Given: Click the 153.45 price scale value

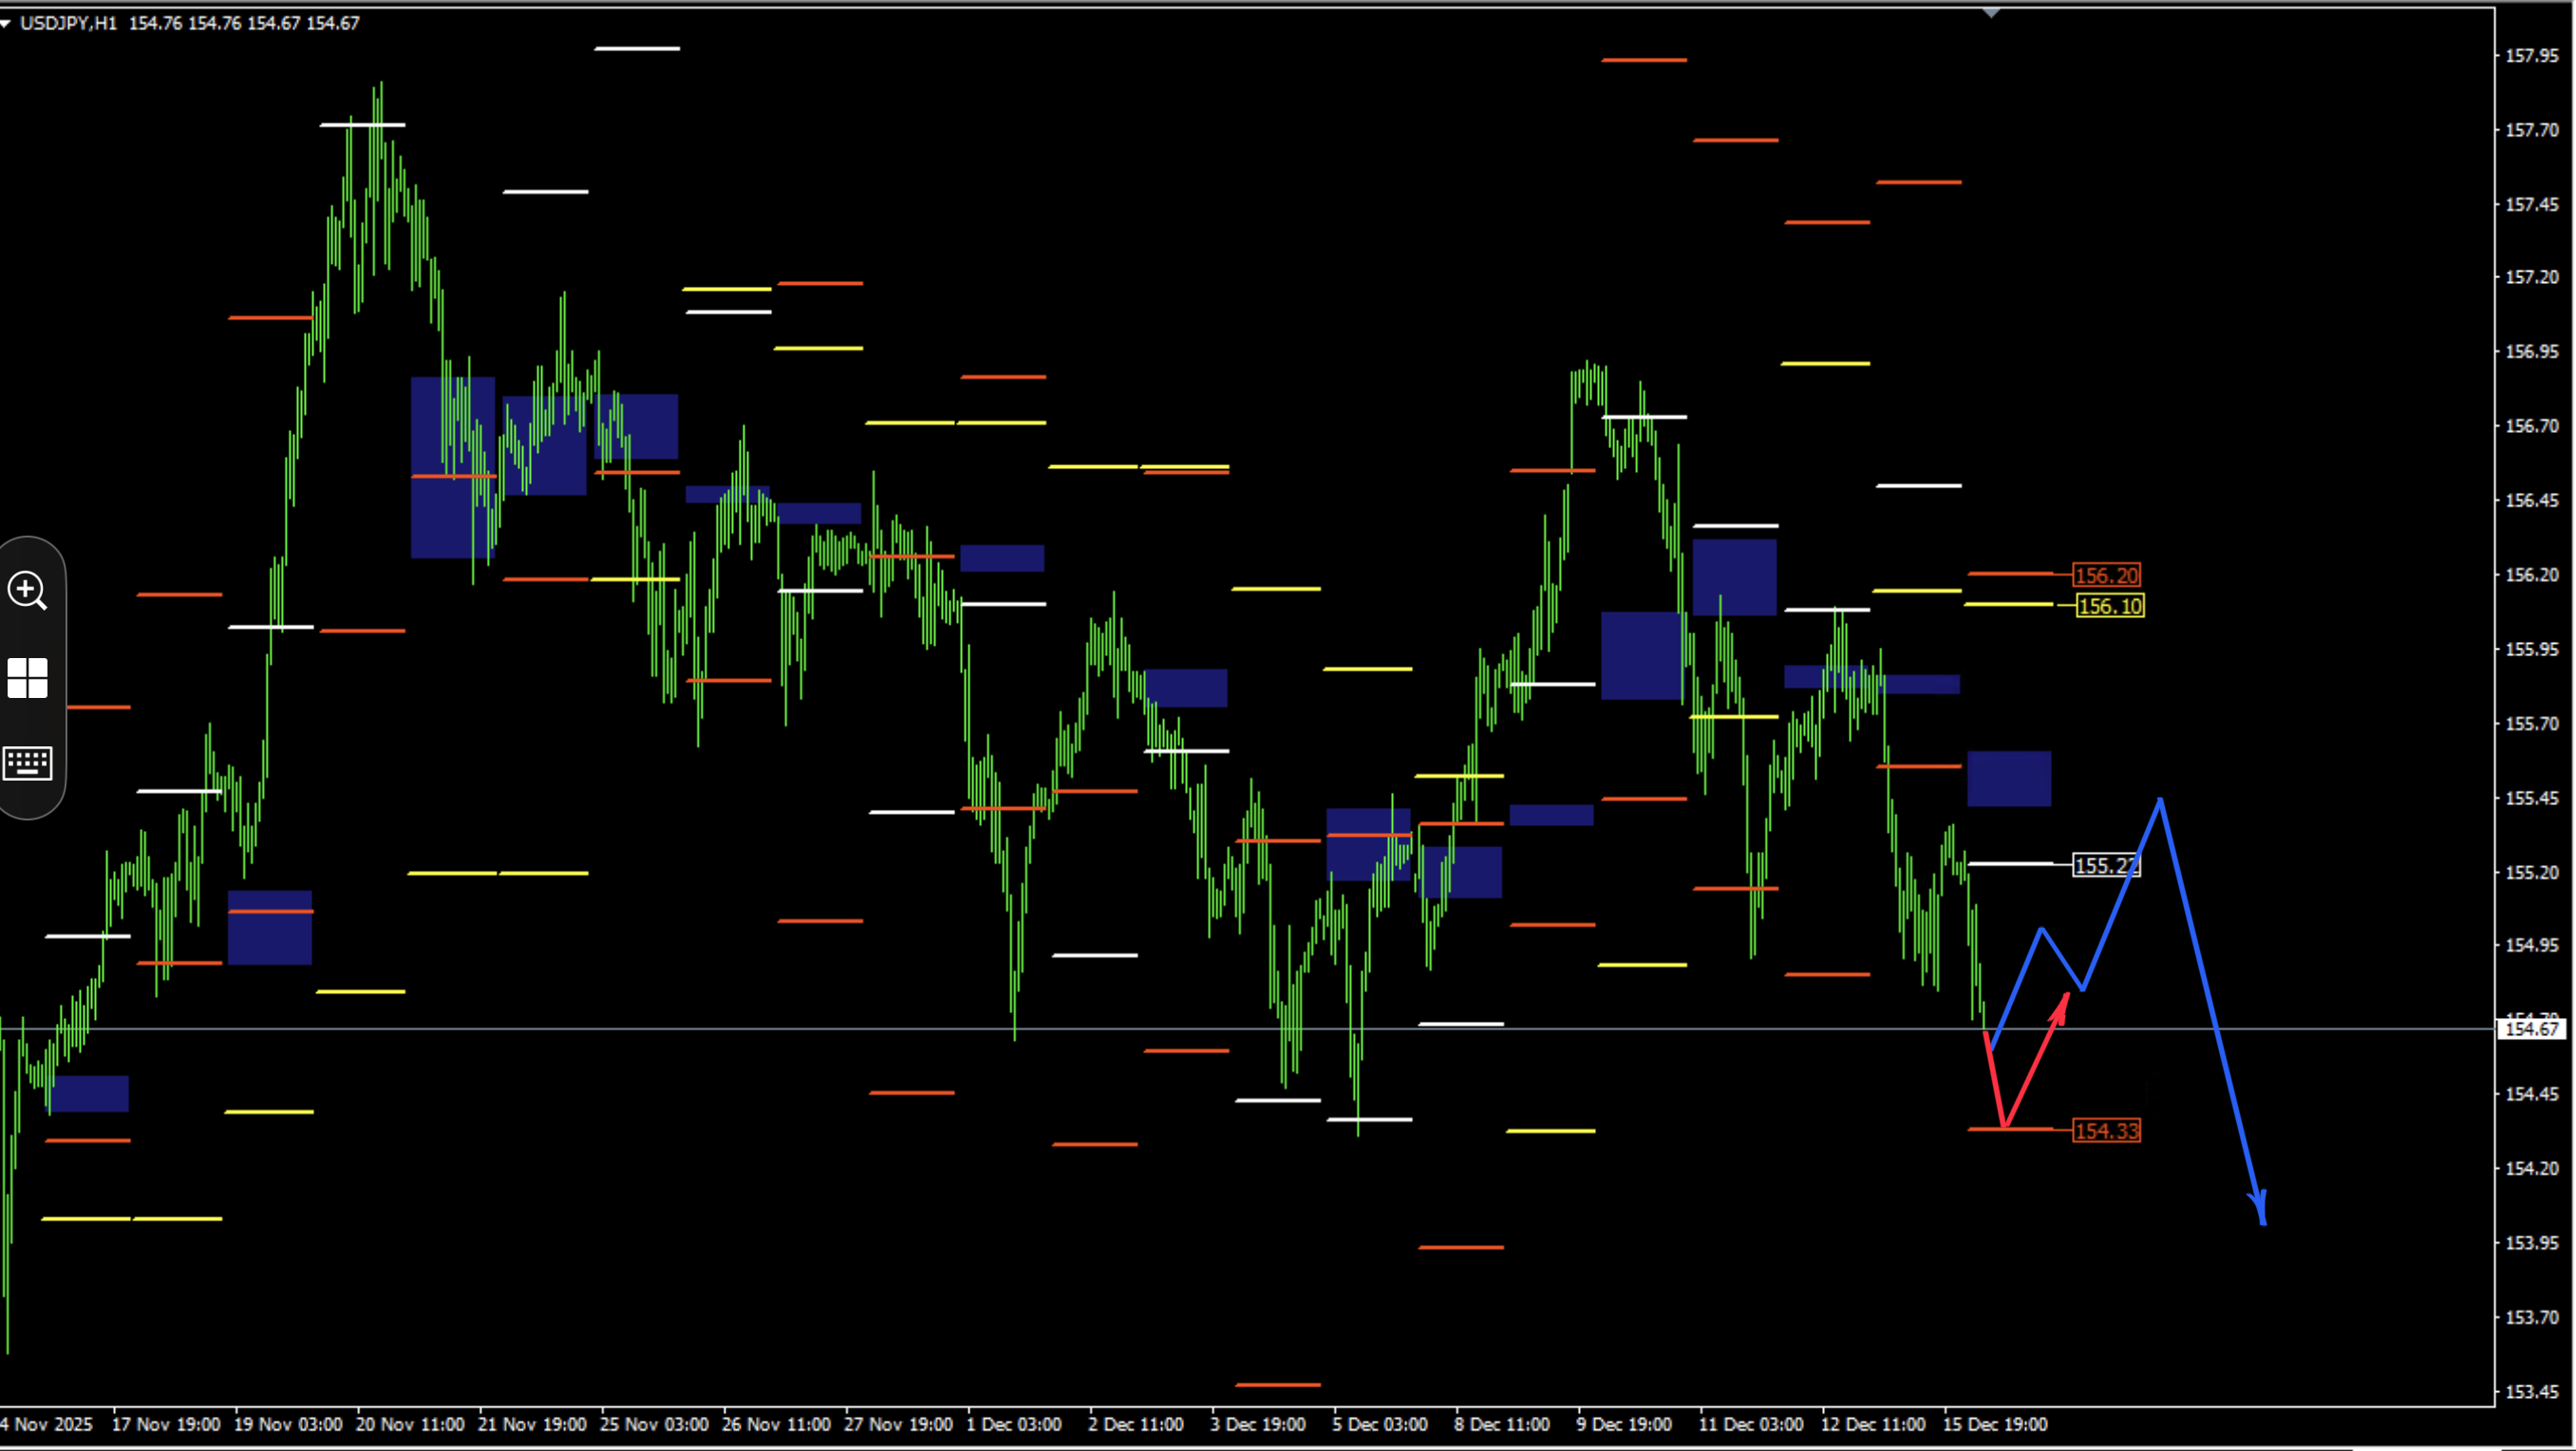Looking at the screenshot, I should [x=2531, y=1391].
